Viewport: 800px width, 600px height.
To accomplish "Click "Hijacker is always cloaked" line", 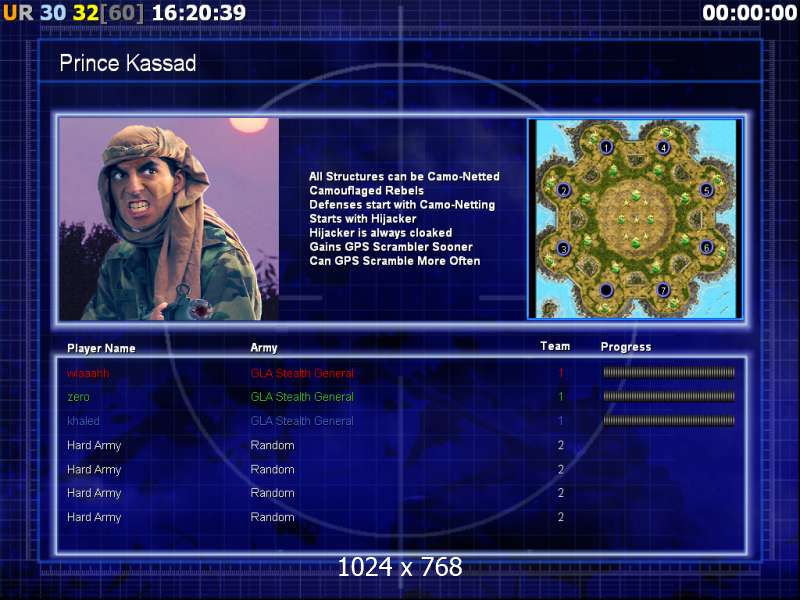I will click(381, 233).
